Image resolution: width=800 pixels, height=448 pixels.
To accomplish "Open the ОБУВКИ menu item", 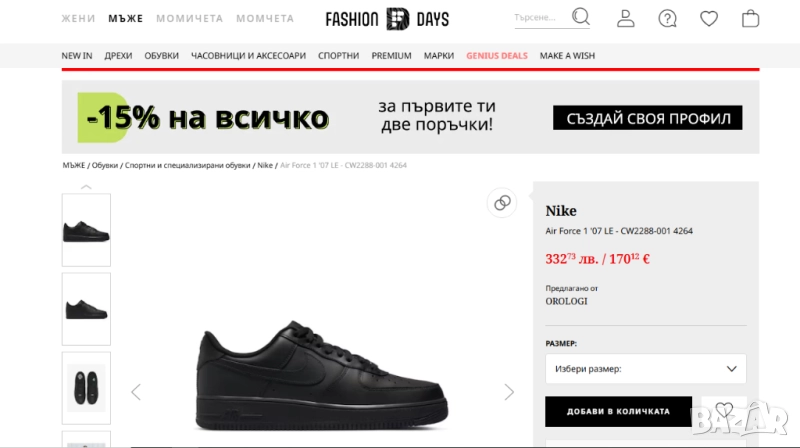I will coord(161,56).
